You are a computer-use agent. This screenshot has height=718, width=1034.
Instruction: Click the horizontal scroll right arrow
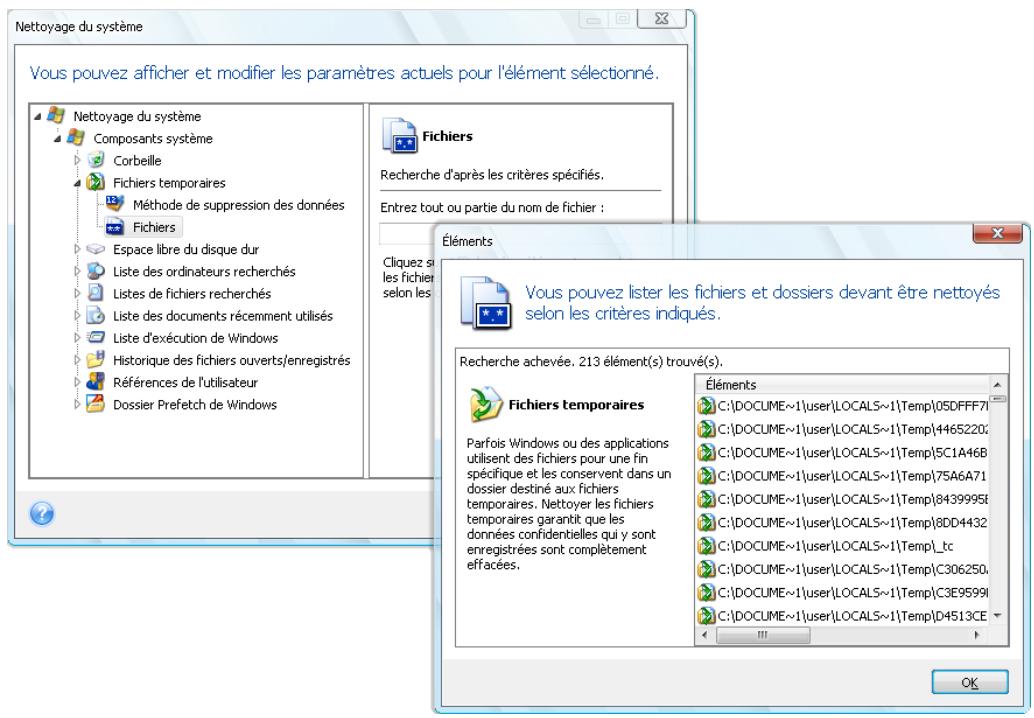(977, 635)
